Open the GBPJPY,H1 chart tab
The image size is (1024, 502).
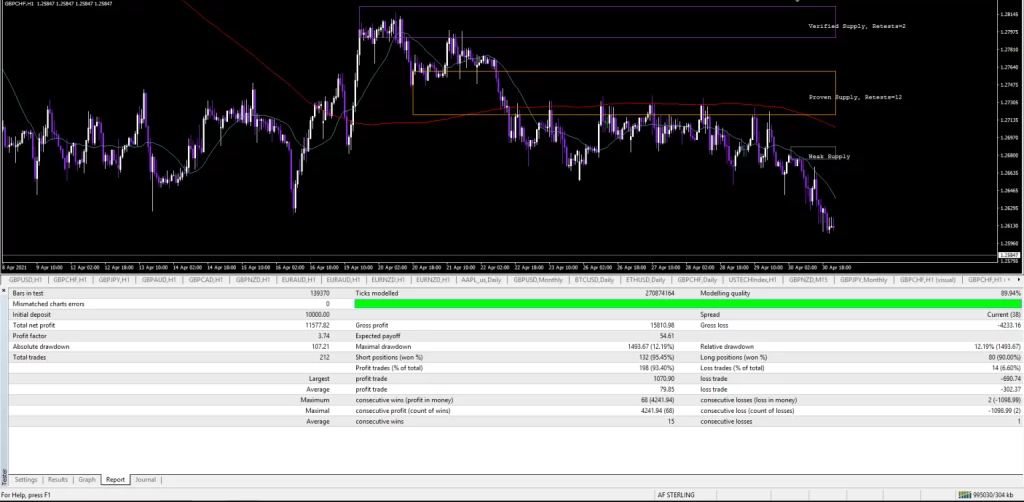[116, 280]
